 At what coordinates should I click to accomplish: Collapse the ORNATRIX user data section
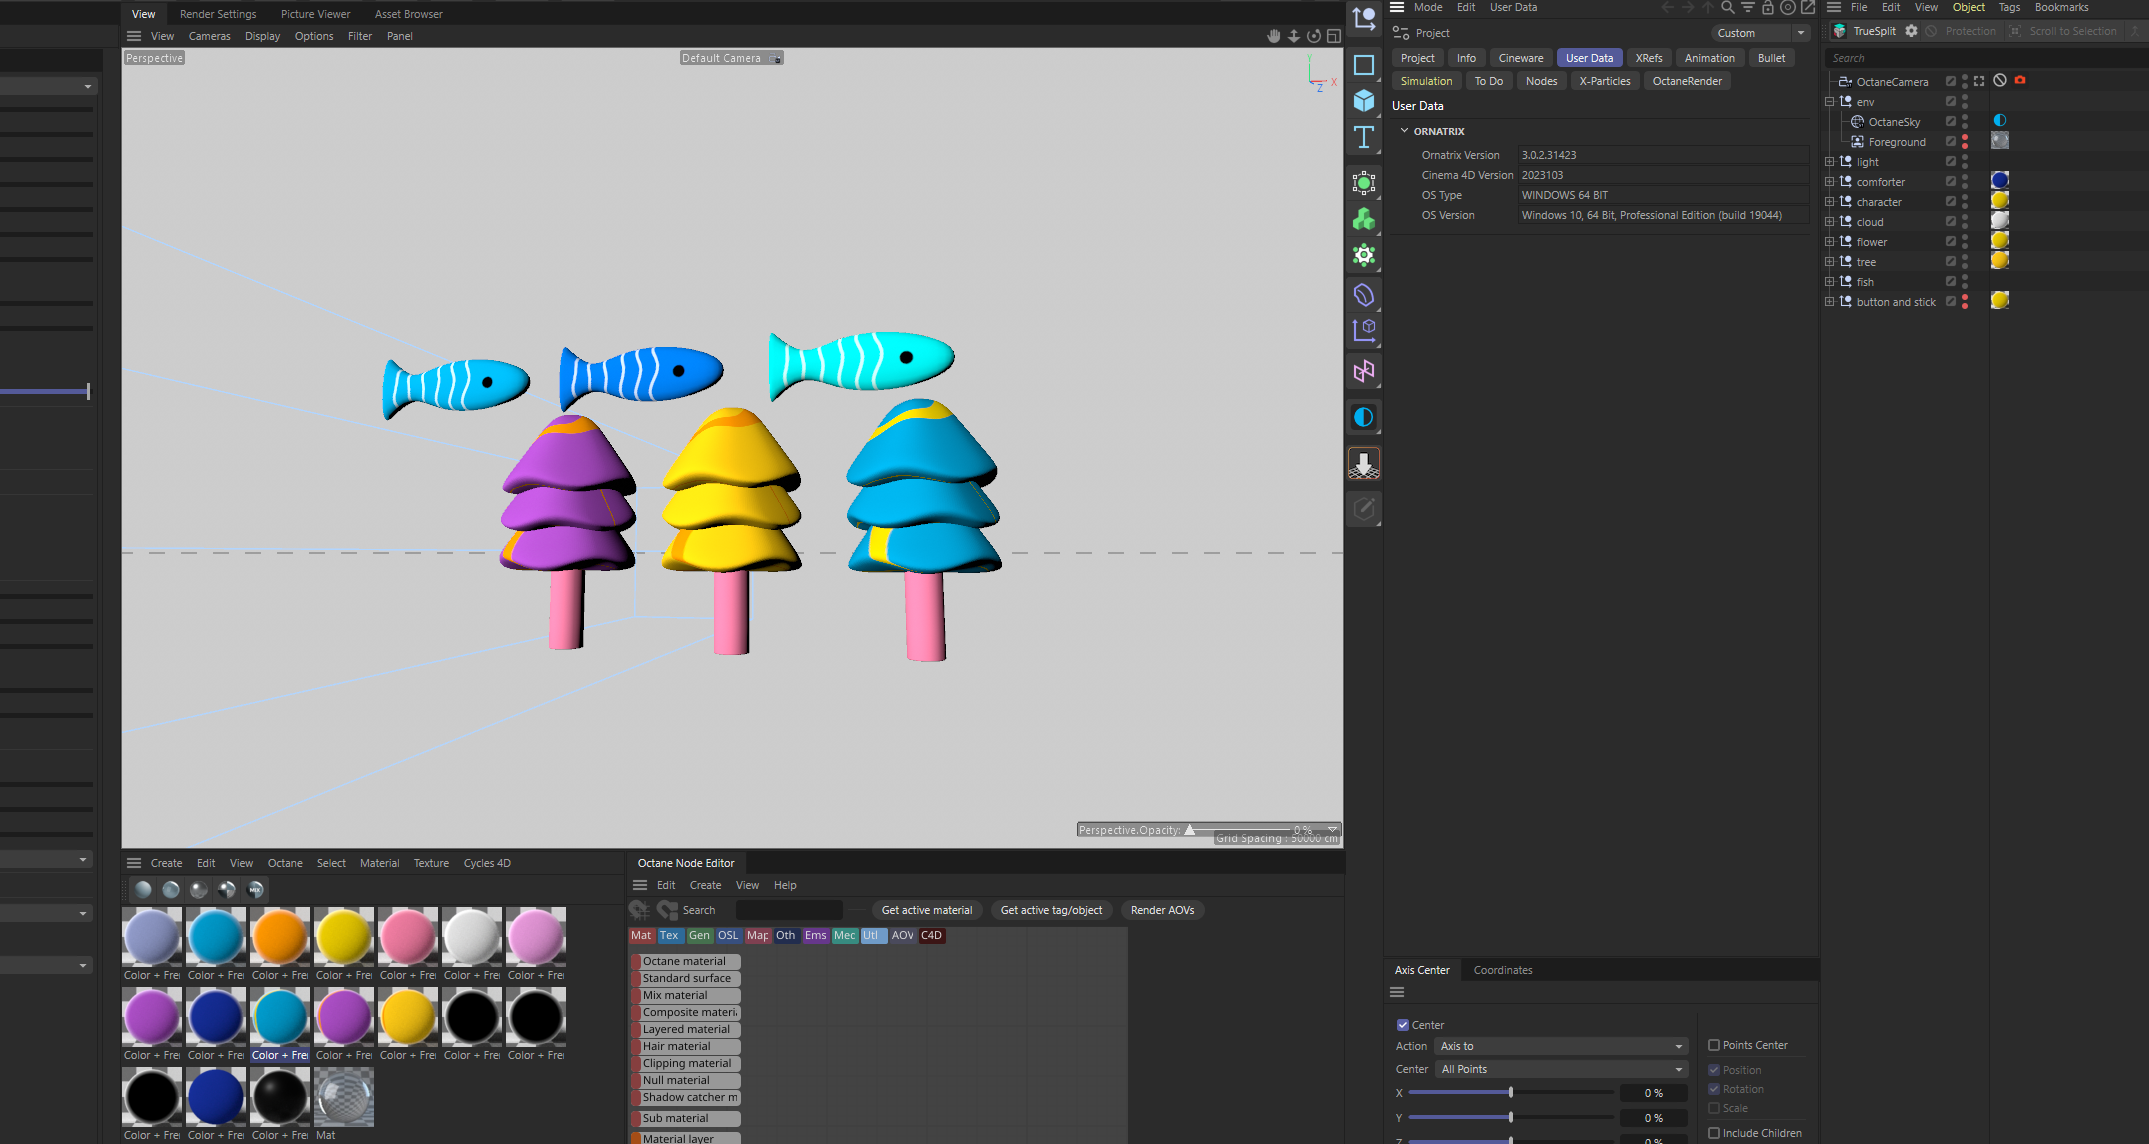pos(1404,131)
